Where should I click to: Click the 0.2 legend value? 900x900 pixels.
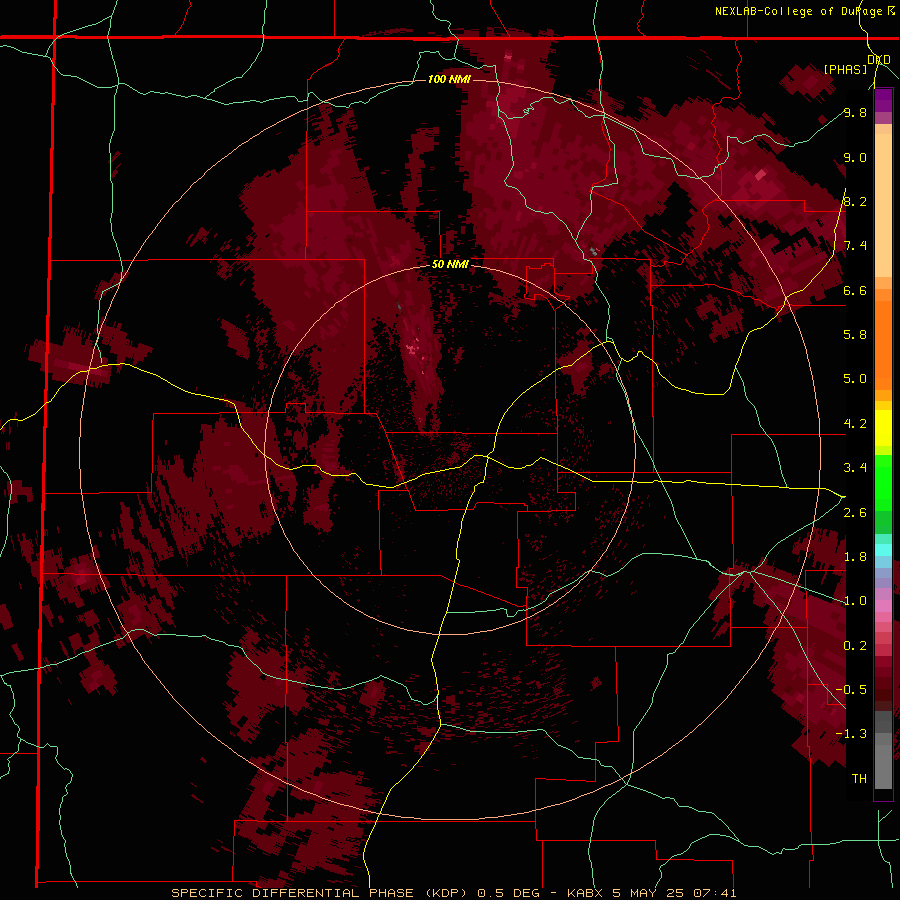(855, 646)
